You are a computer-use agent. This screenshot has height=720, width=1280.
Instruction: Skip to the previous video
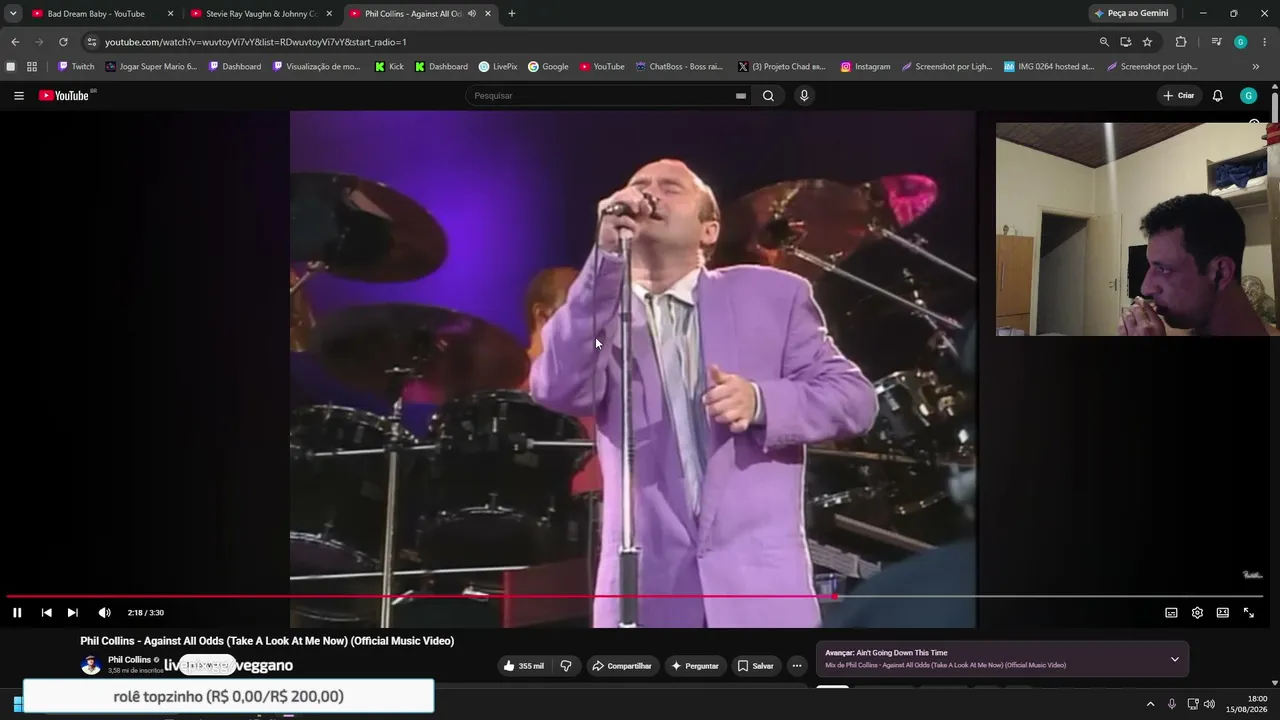click(x=46, y=613)
